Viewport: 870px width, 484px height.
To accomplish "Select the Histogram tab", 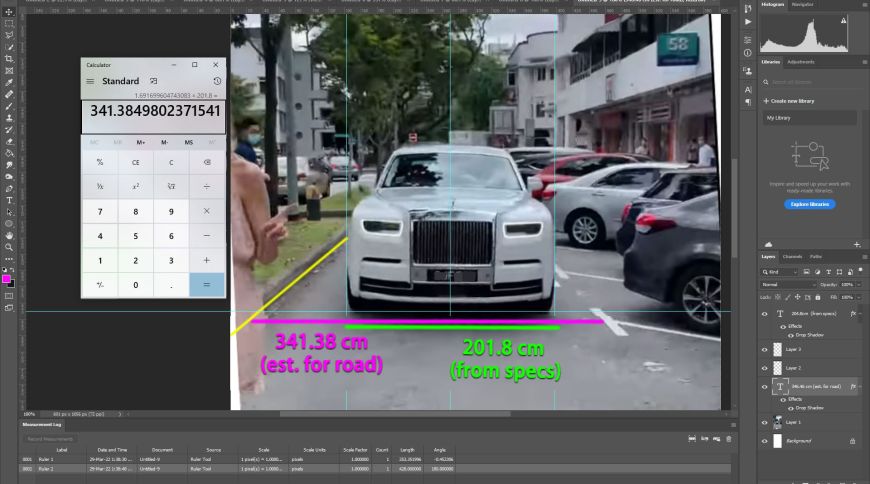I will click(x=773, y=4).
